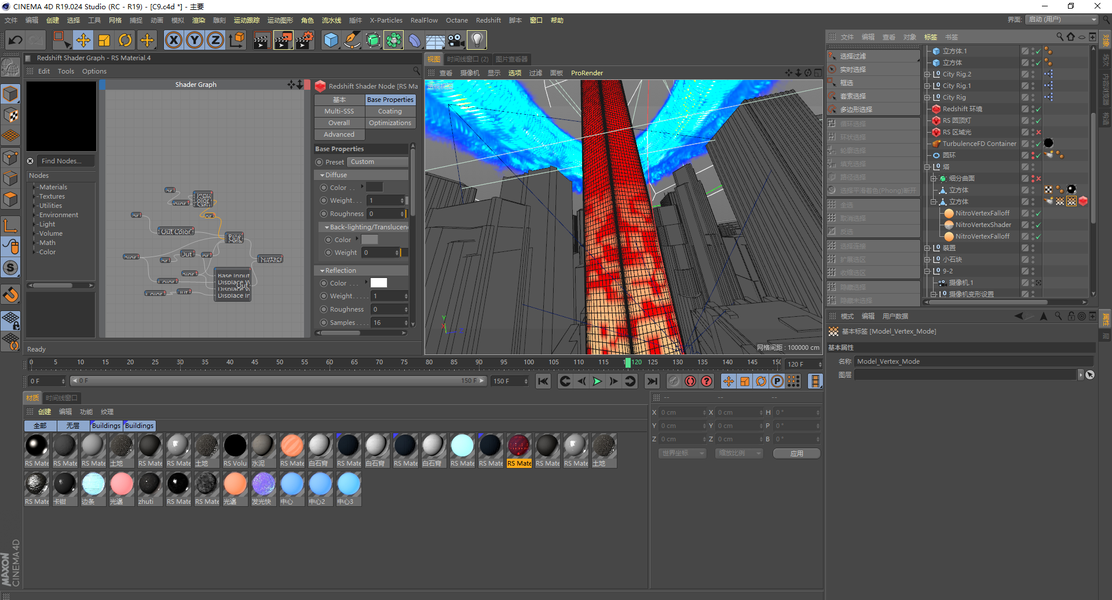Click the Bend deformer icon
The image size is (1112, 600).
(x=415, y=40)
